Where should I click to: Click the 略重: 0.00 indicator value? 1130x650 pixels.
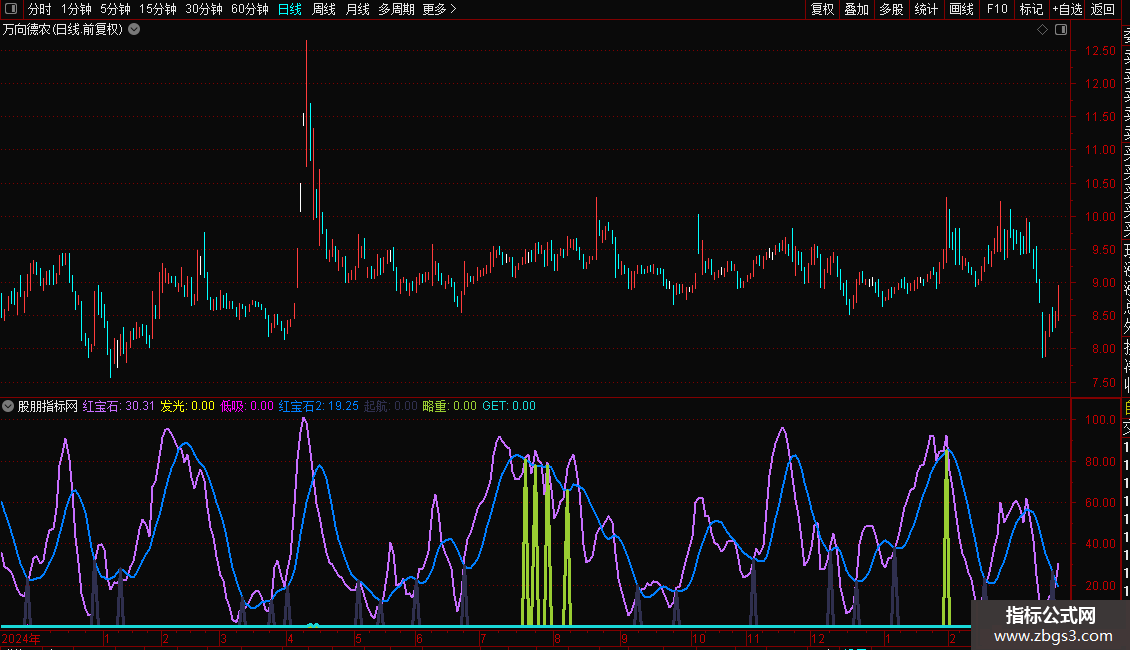tap(450, 406)
